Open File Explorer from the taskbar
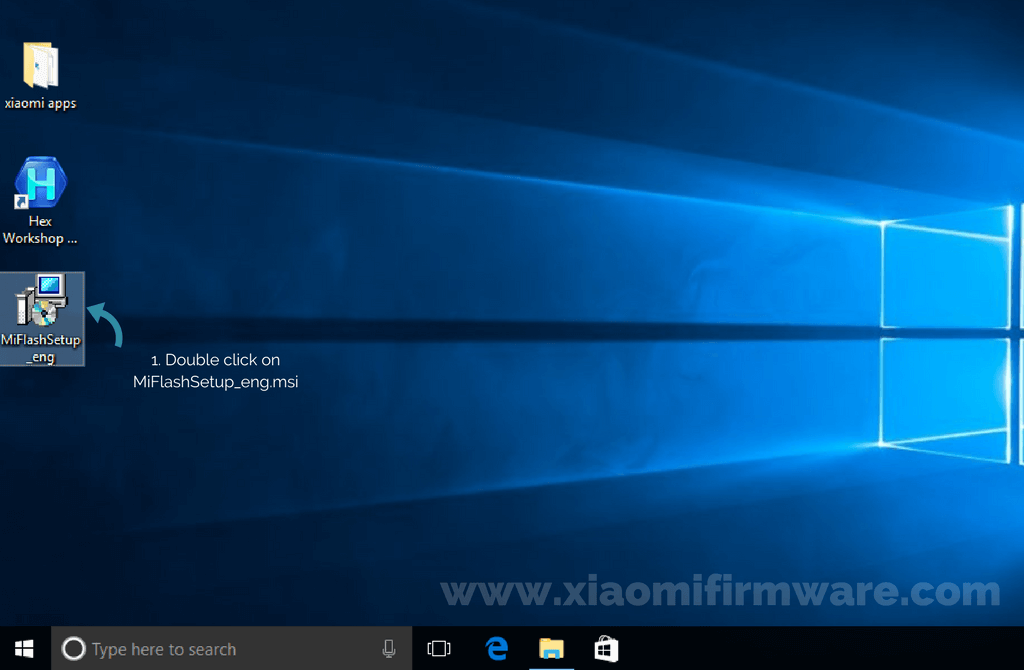 (551, 648)
